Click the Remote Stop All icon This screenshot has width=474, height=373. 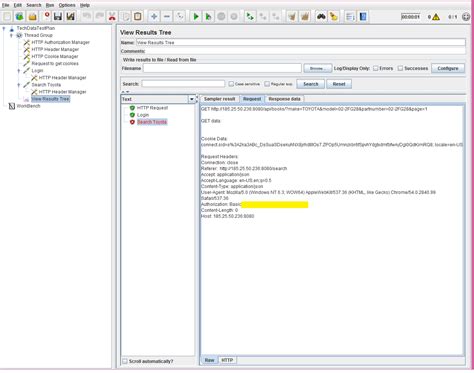point(263,16)
